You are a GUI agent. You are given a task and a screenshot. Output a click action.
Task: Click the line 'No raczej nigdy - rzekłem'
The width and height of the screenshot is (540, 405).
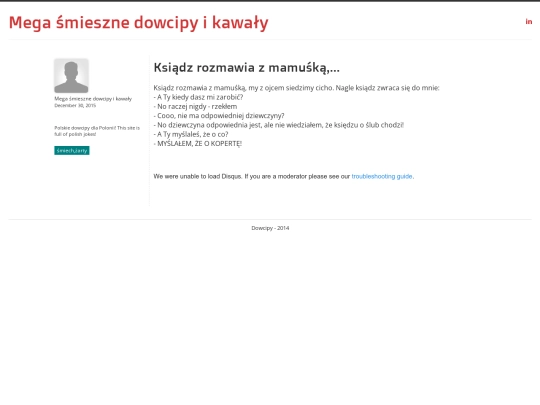[x=195, y=106]
